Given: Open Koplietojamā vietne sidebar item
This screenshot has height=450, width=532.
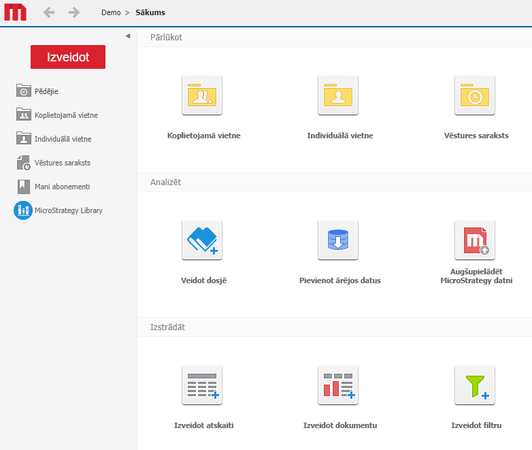Looking at the screenshot, I should 57,115.
